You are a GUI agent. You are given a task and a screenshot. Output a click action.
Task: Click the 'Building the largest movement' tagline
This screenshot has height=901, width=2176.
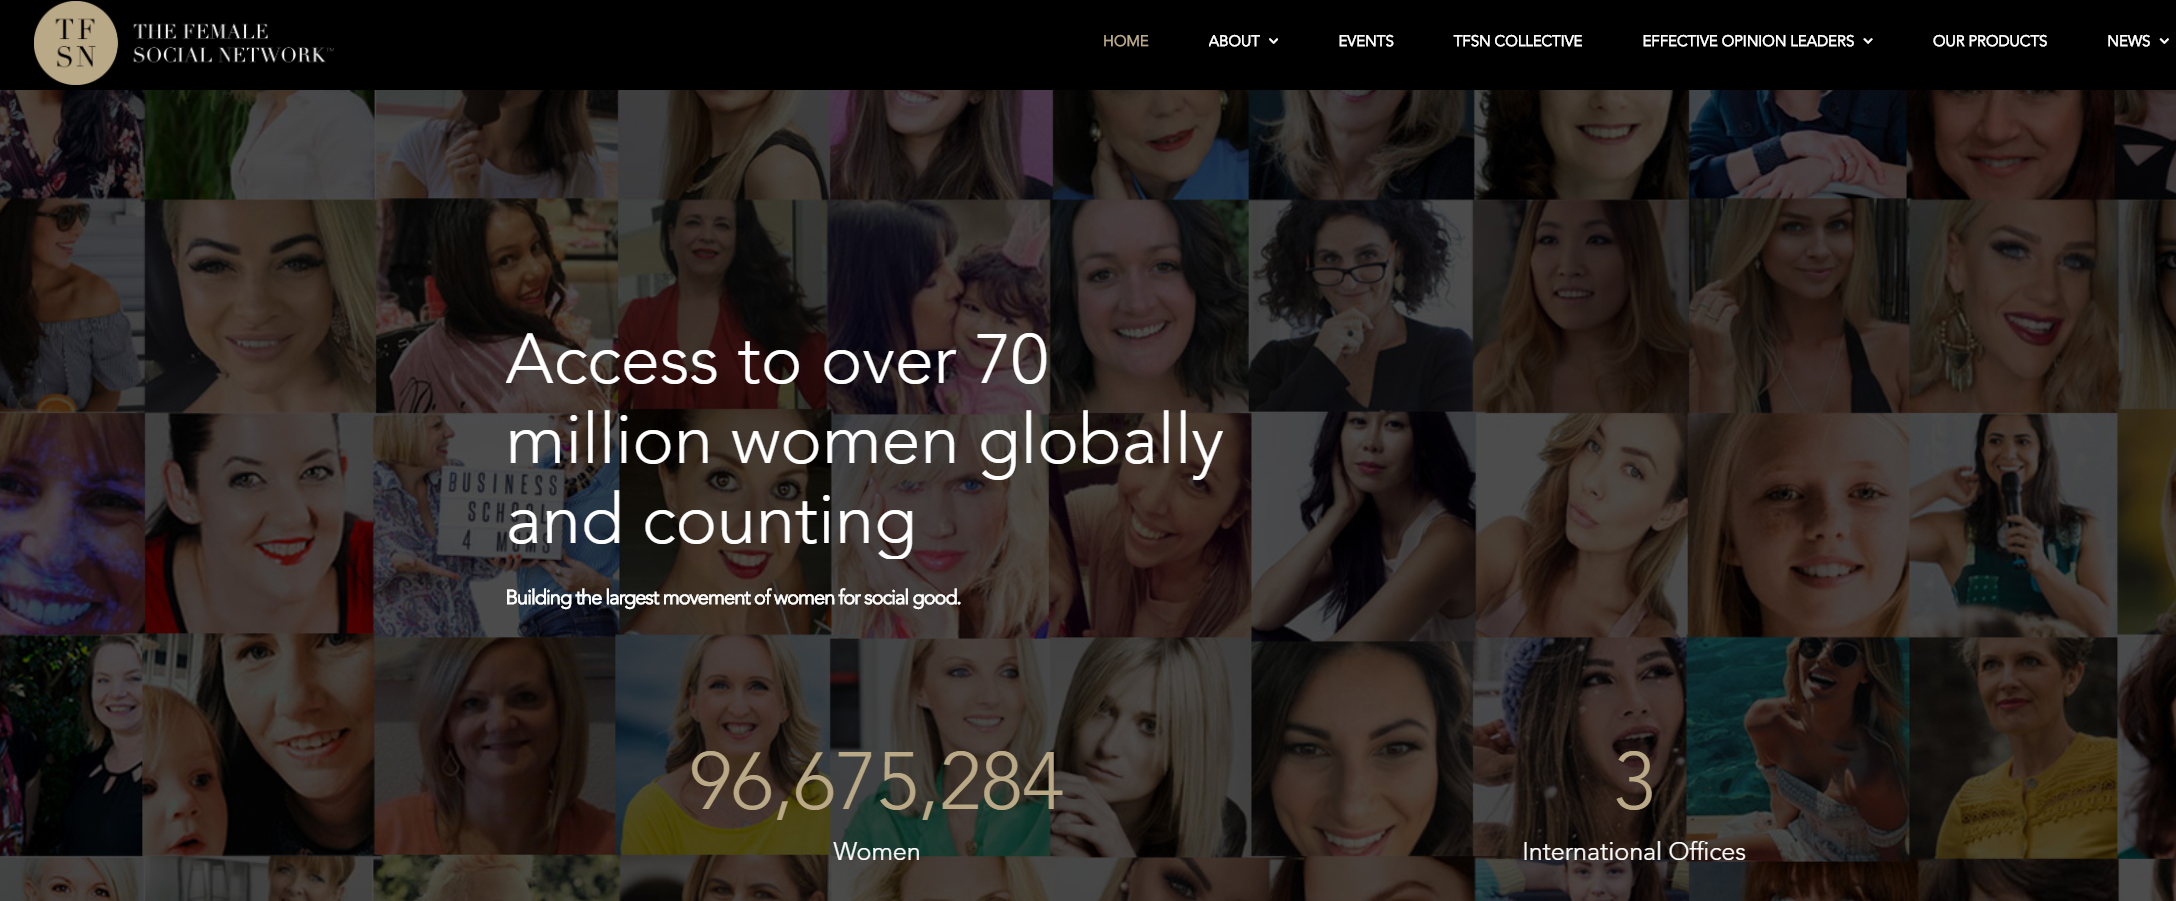[732, 598]
